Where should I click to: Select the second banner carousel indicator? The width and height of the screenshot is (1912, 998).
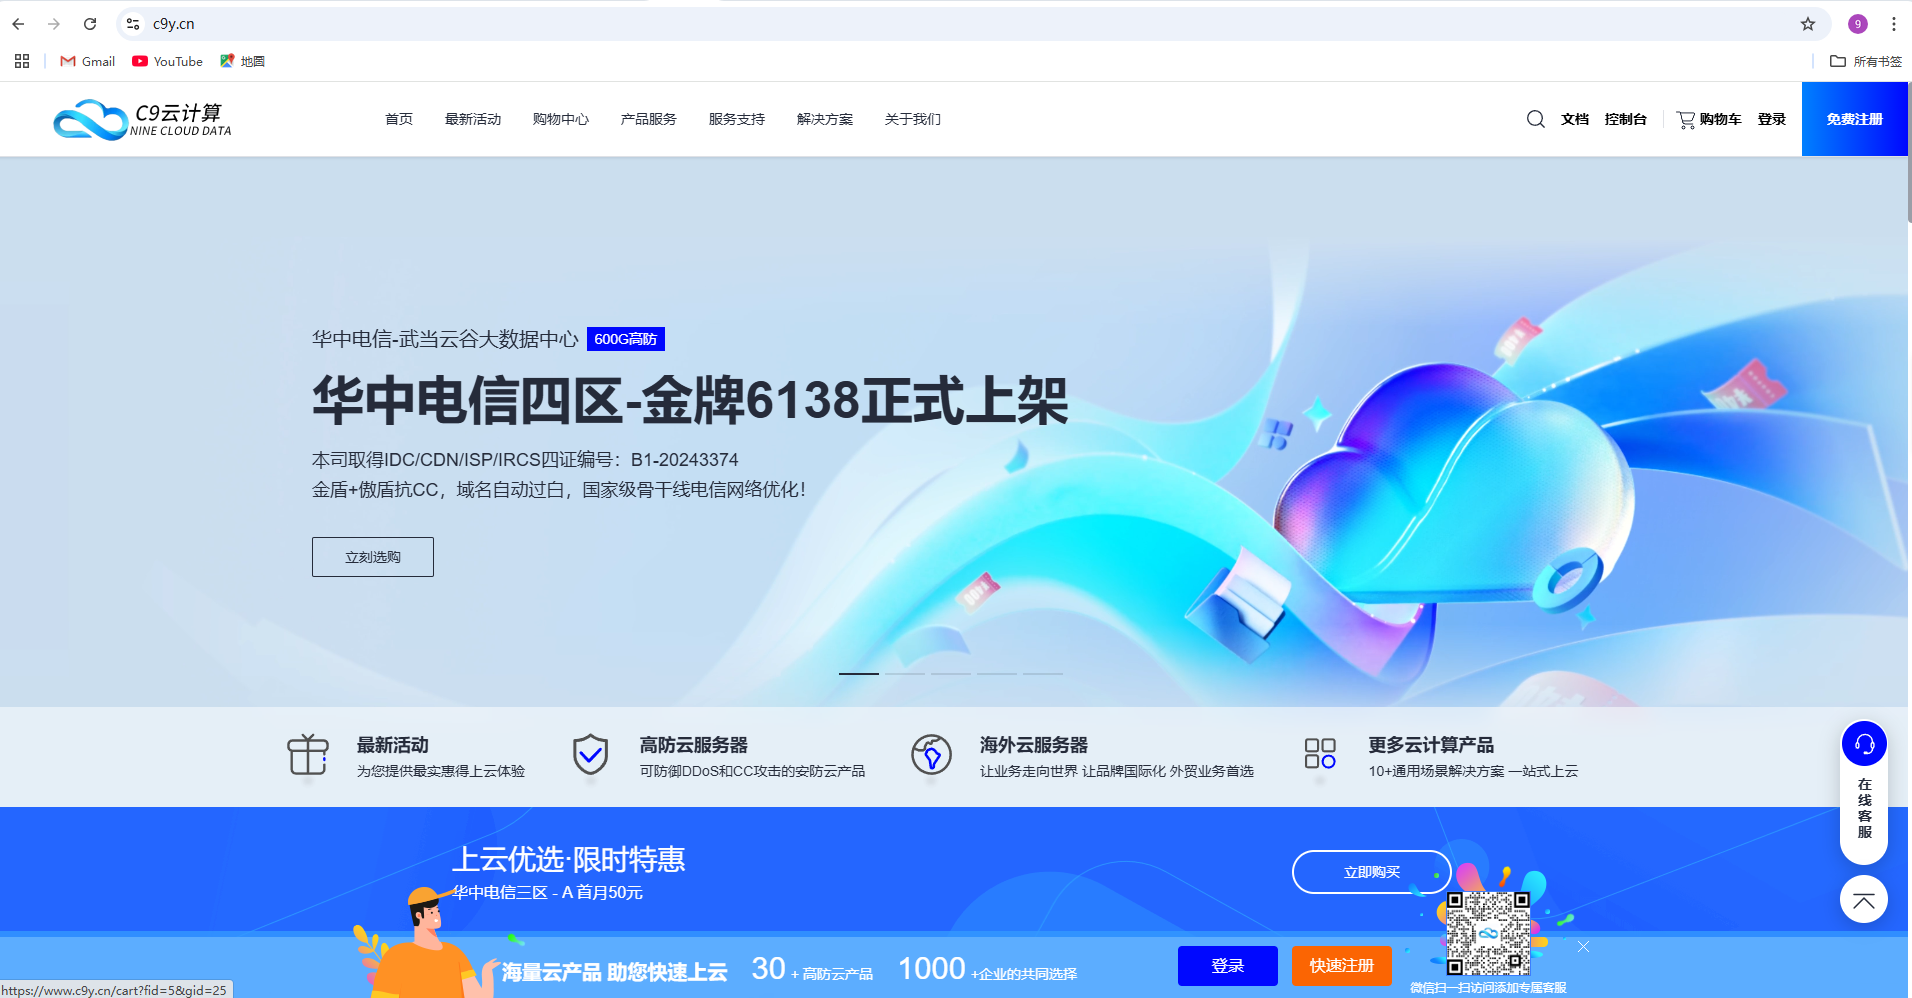tap(905, 674)
